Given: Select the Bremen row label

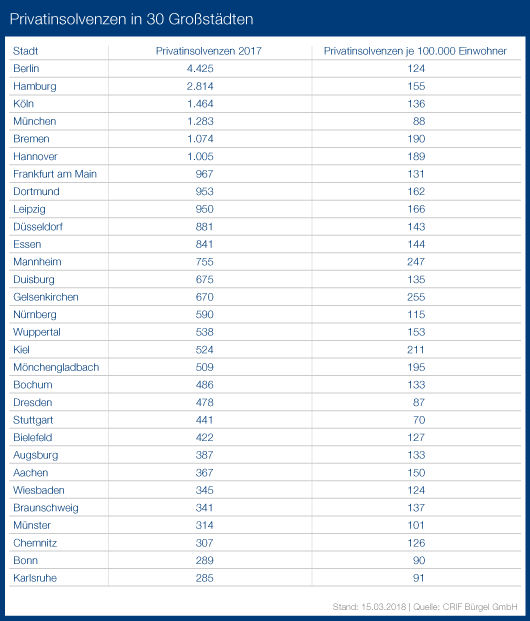Looking at the screenshot, I should click(31, 139).
